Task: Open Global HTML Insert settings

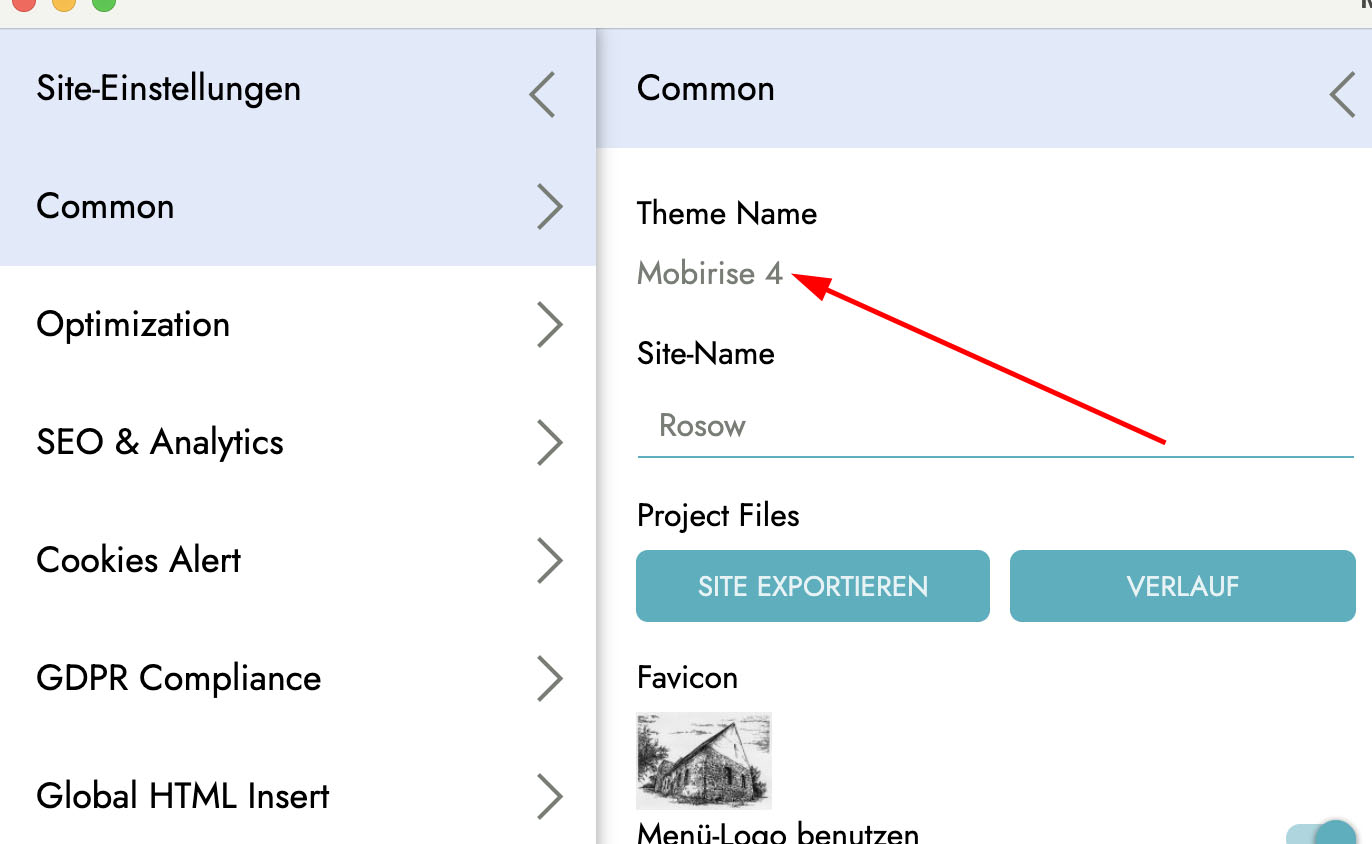Action: tap(182, 797)
